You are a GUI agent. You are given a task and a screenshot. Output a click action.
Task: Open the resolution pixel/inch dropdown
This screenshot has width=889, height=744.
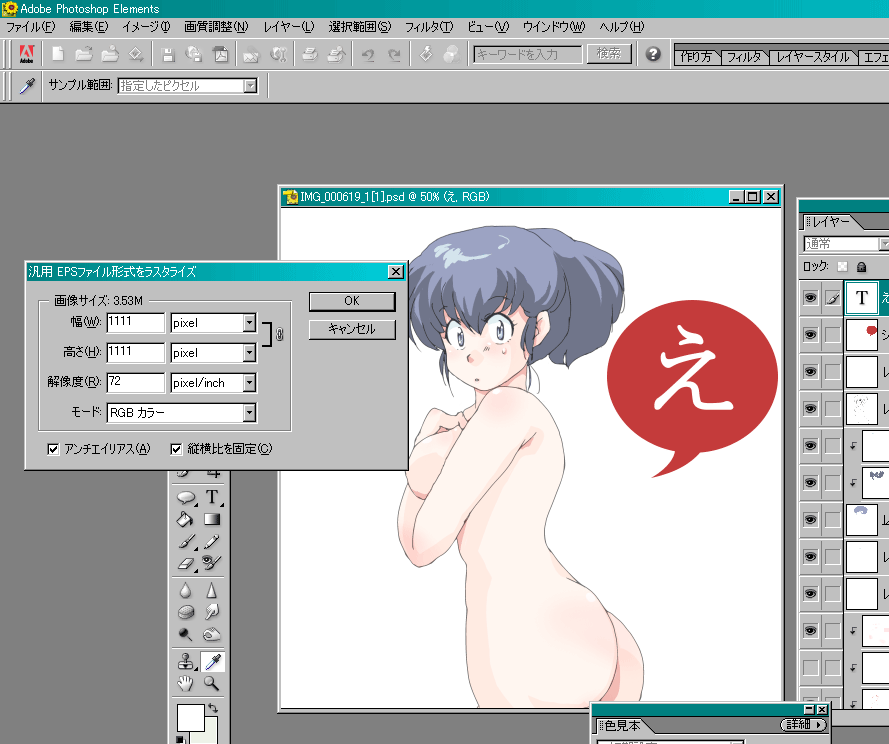(x=249, y=383)
